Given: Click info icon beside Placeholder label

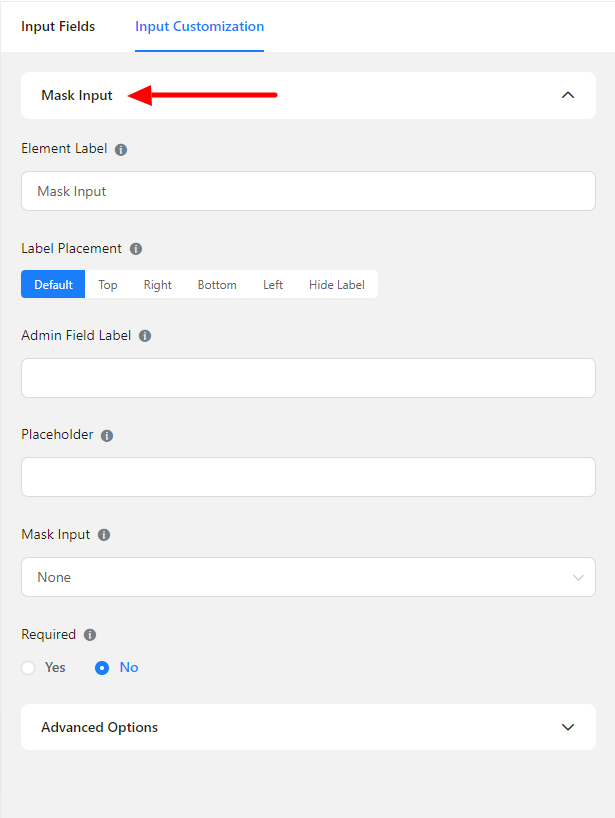Looking at the screenshot, I should (x=107, y=436).
